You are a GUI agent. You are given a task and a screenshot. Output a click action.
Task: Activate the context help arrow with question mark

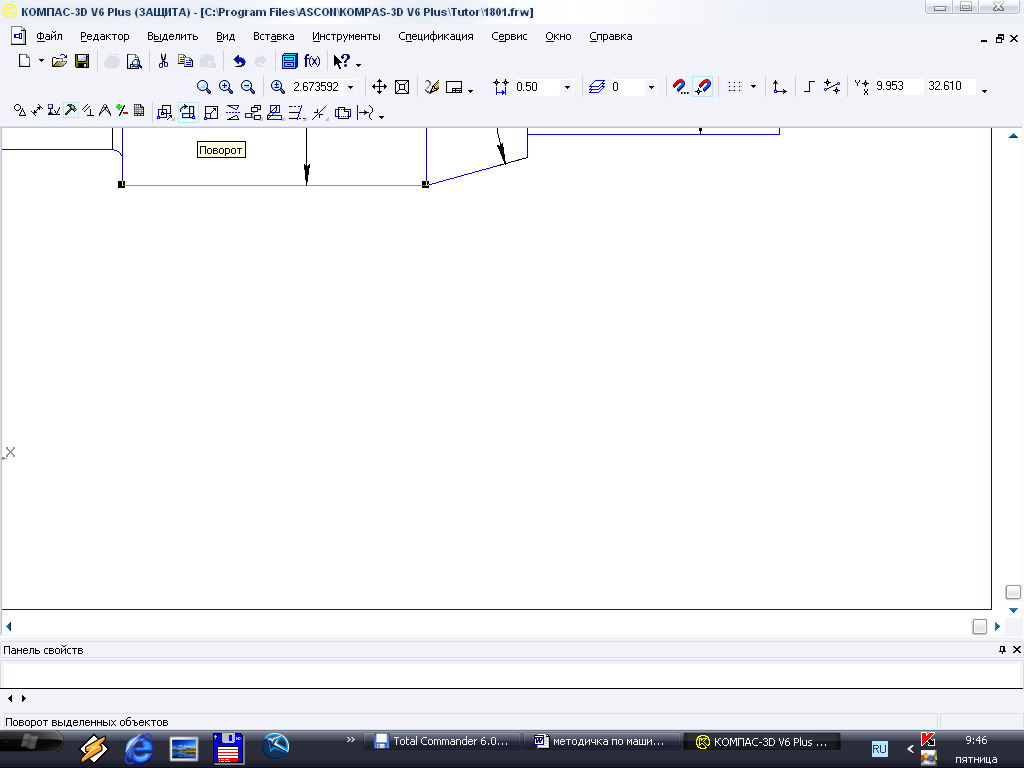[x=342, y=61]
